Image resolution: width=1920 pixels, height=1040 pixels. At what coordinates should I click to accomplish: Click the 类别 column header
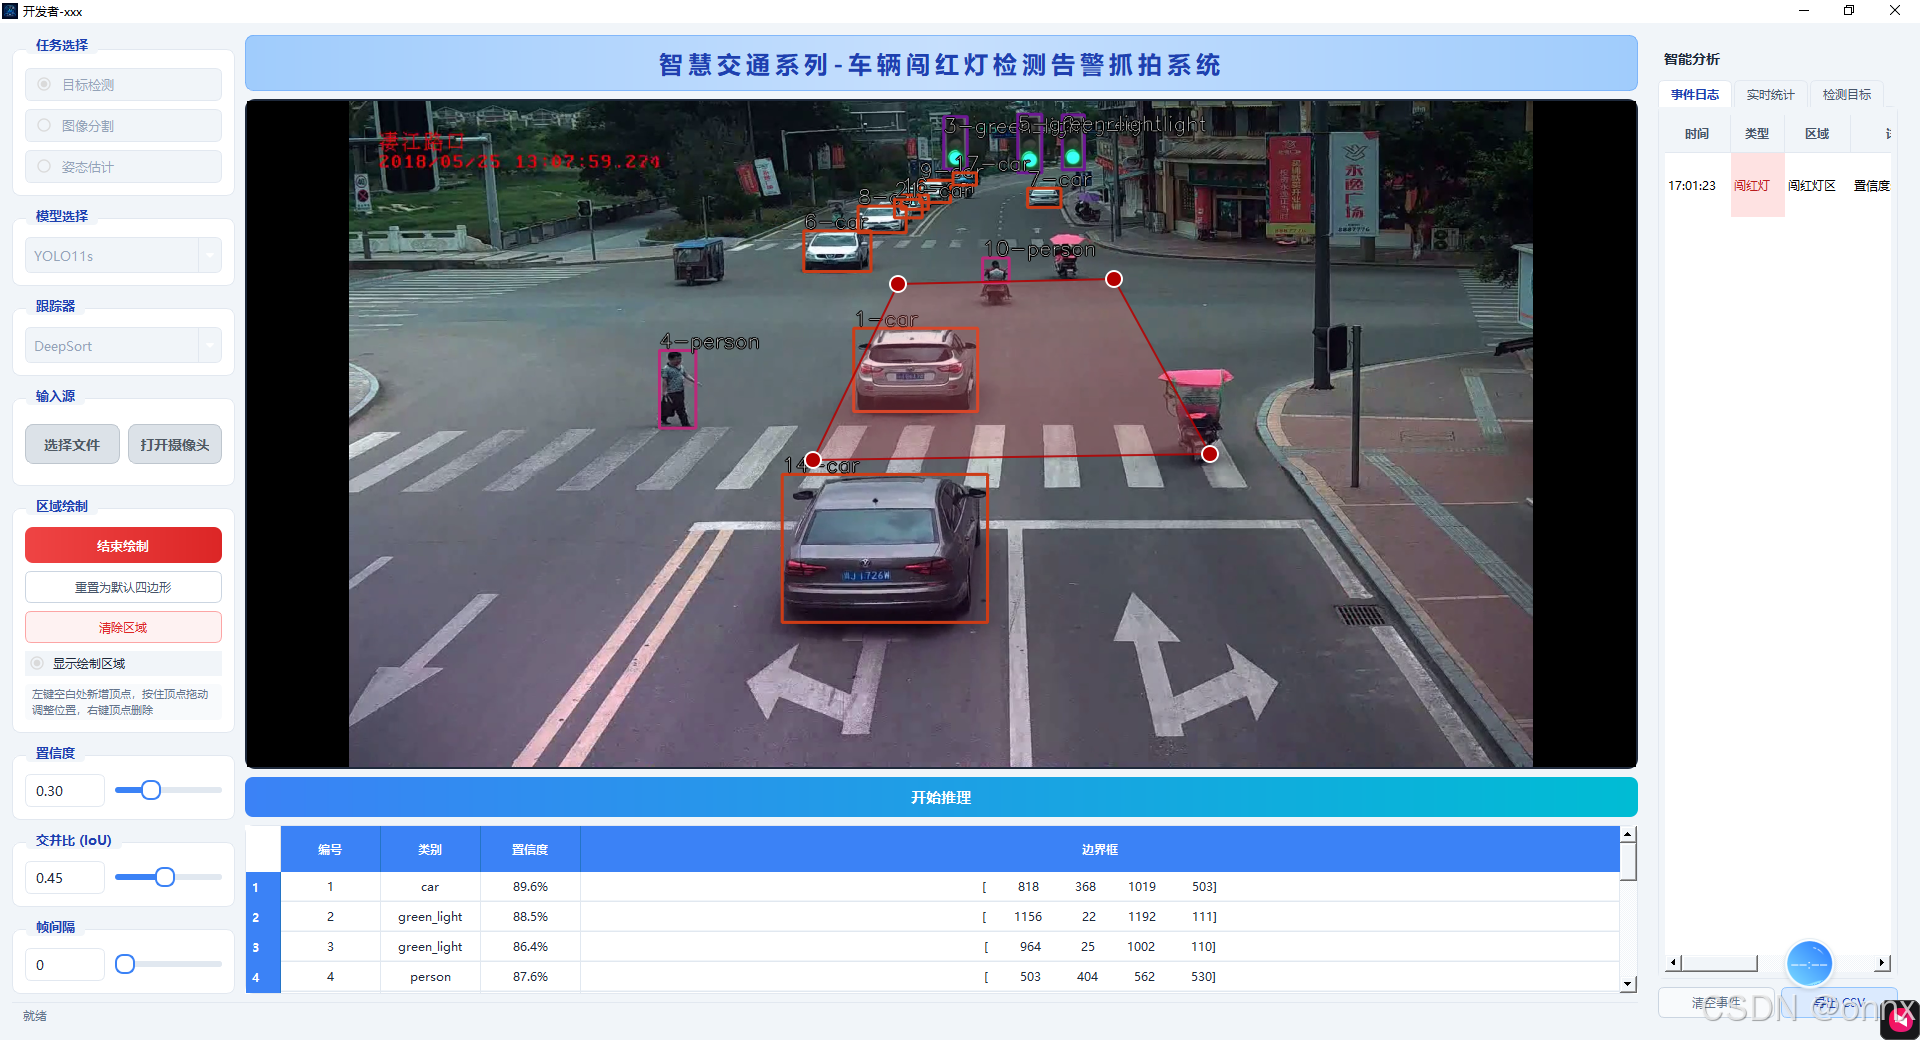coord(430,849)
